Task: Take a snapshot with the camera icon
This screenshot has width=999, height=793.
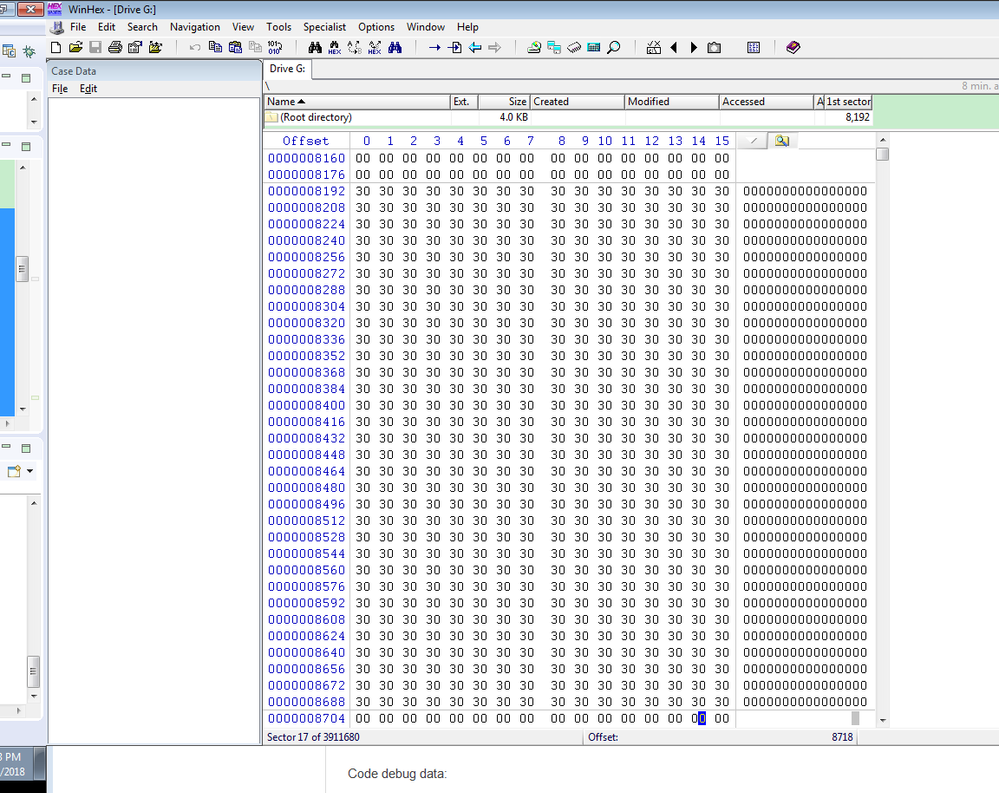Action: pos(714,47)
